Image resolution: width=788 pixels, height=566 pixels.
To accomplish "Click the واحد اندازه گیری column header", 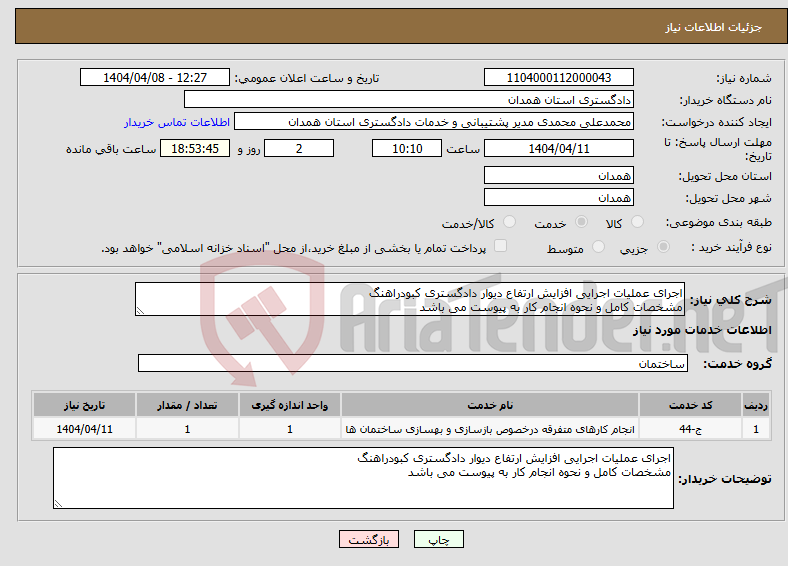I will point(289,405).
